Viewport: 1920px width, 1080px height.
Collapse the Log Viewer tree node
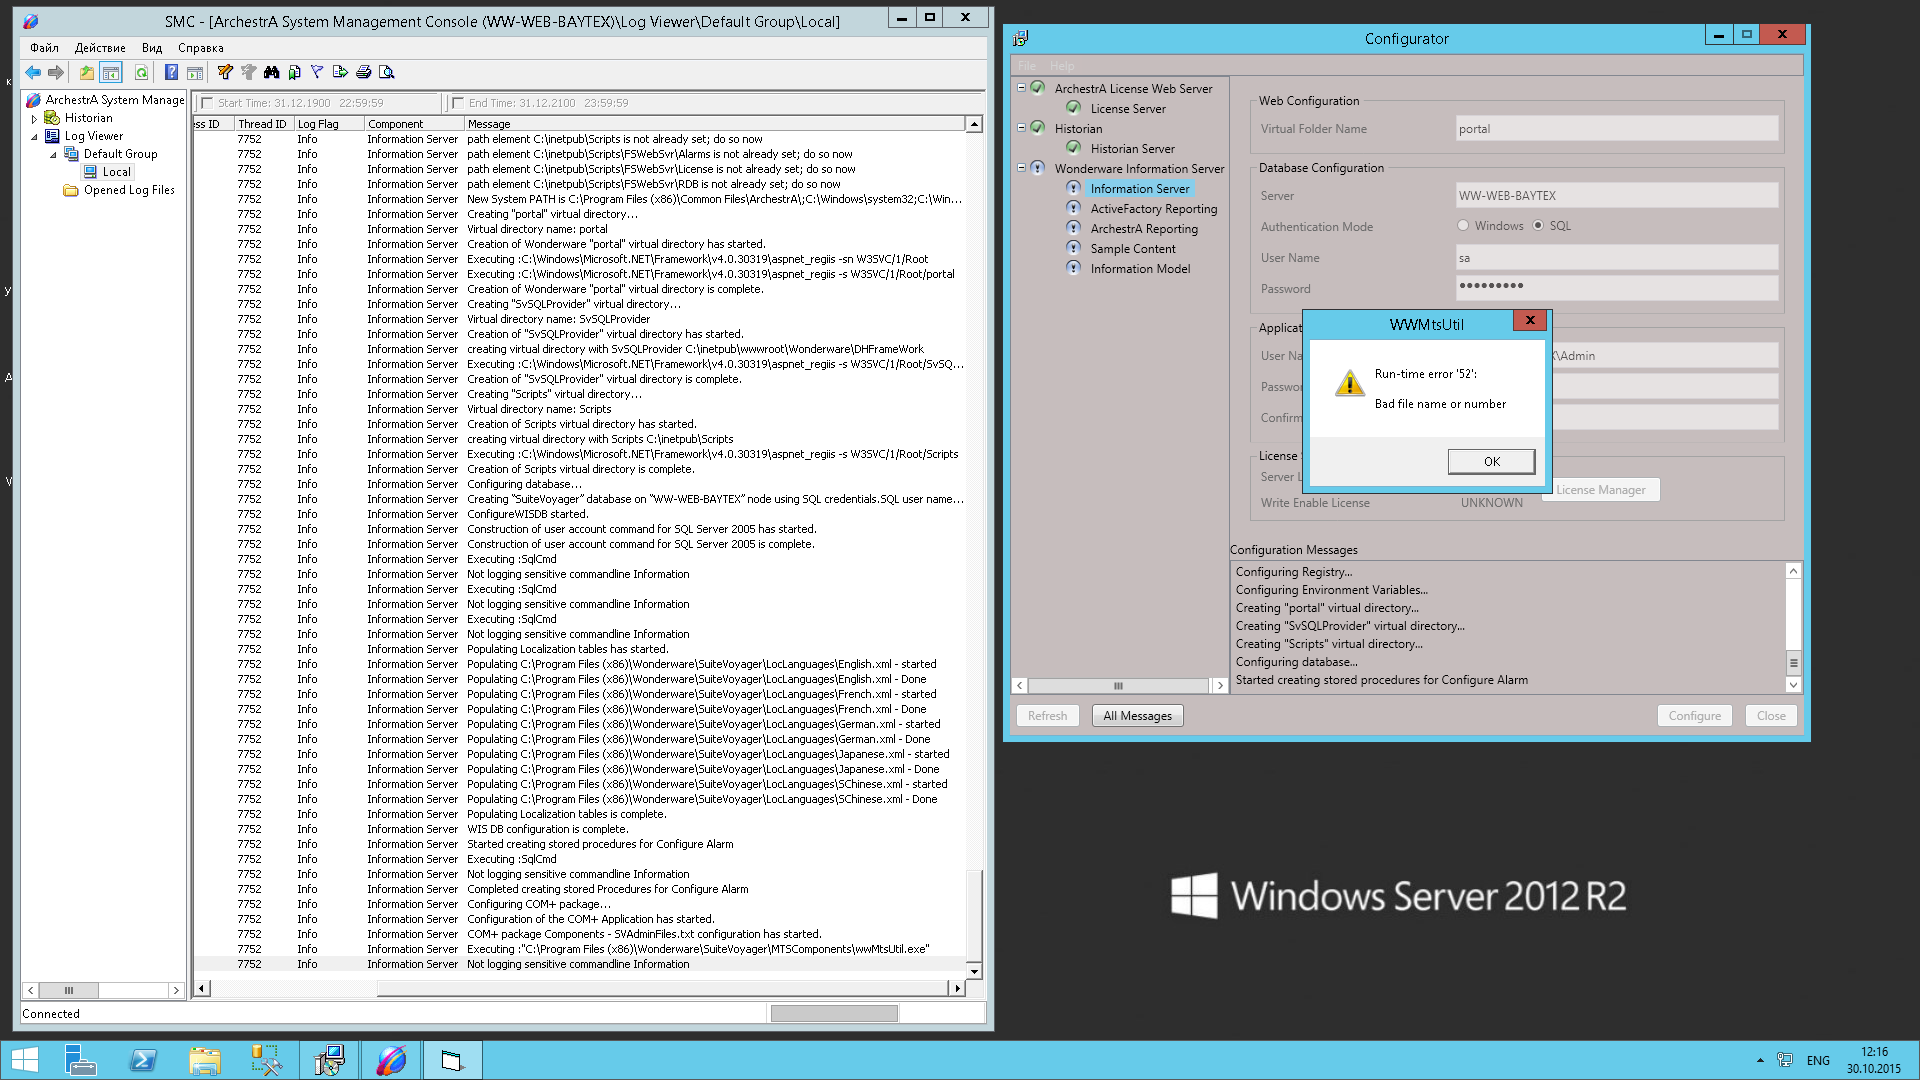34,137
